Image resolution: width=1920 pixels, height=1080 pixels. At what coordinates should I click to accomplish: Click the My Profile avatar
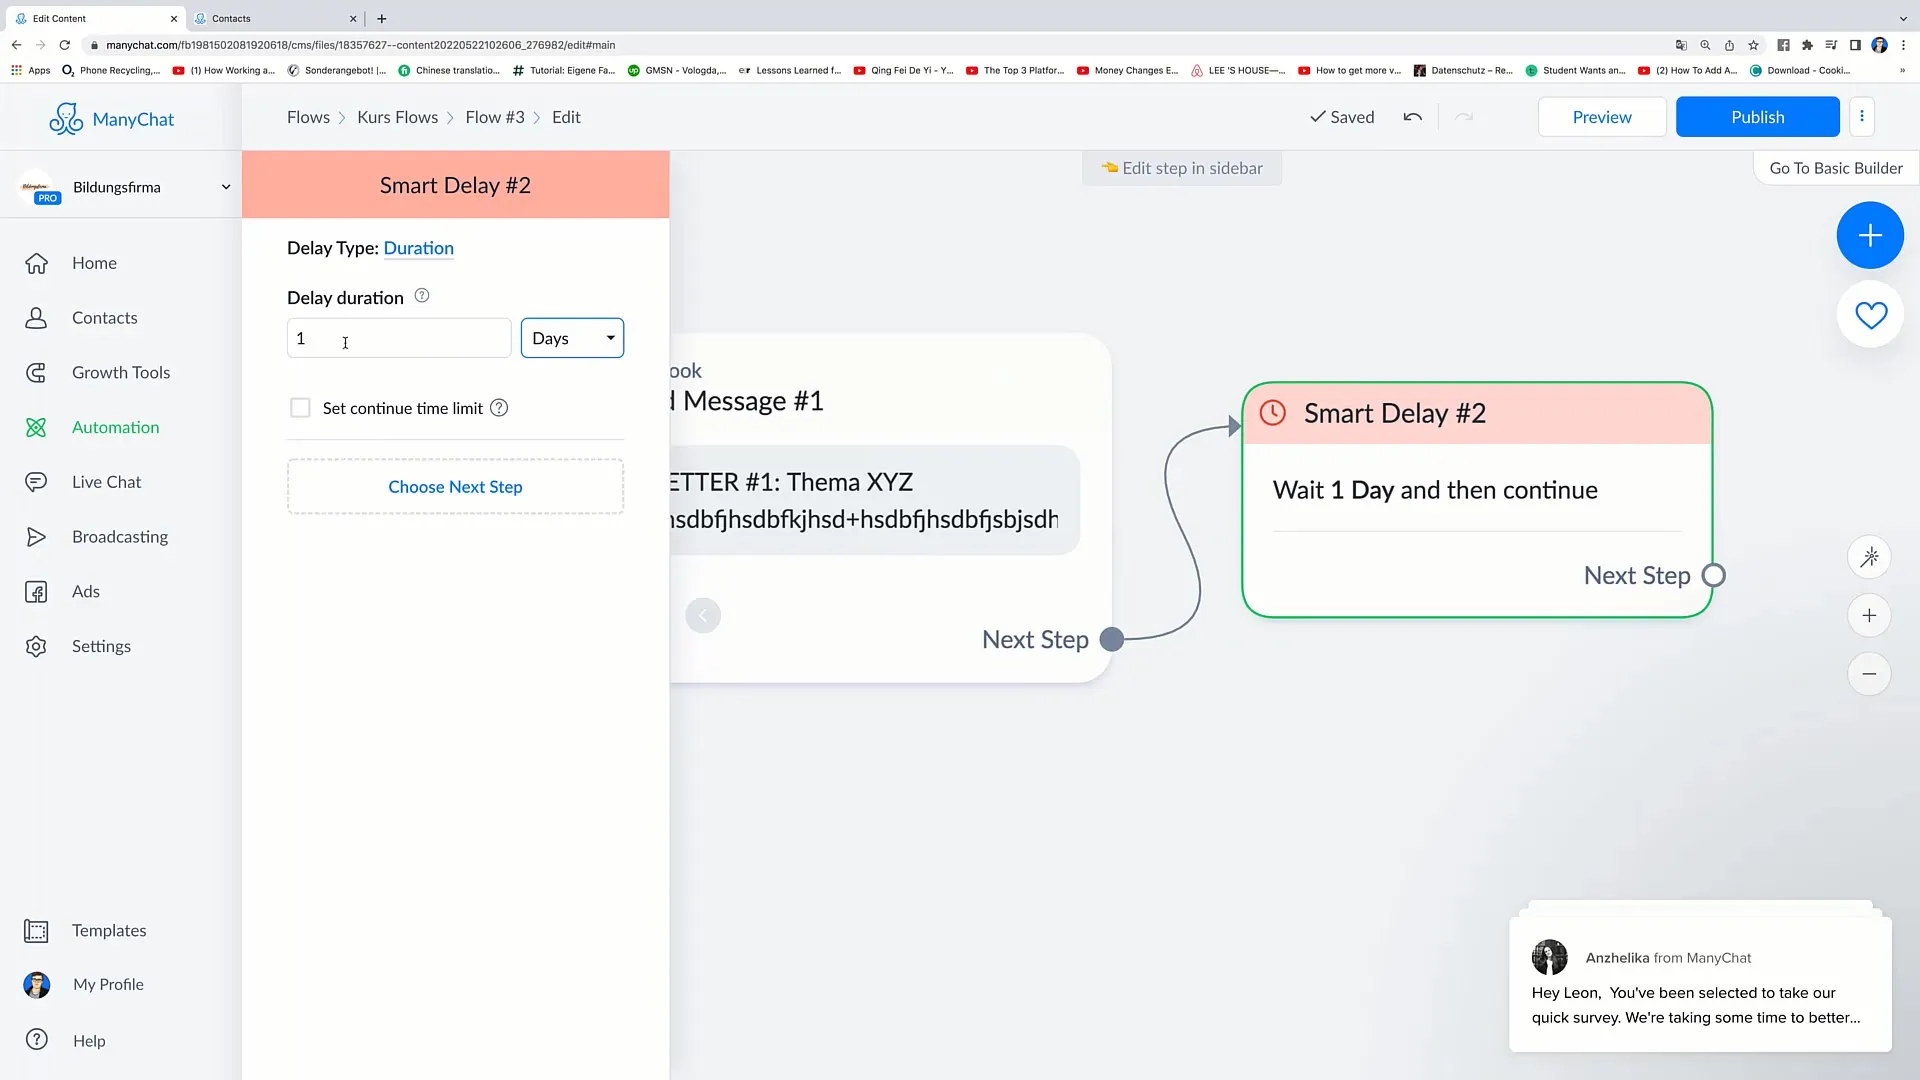tap(37, 985)
